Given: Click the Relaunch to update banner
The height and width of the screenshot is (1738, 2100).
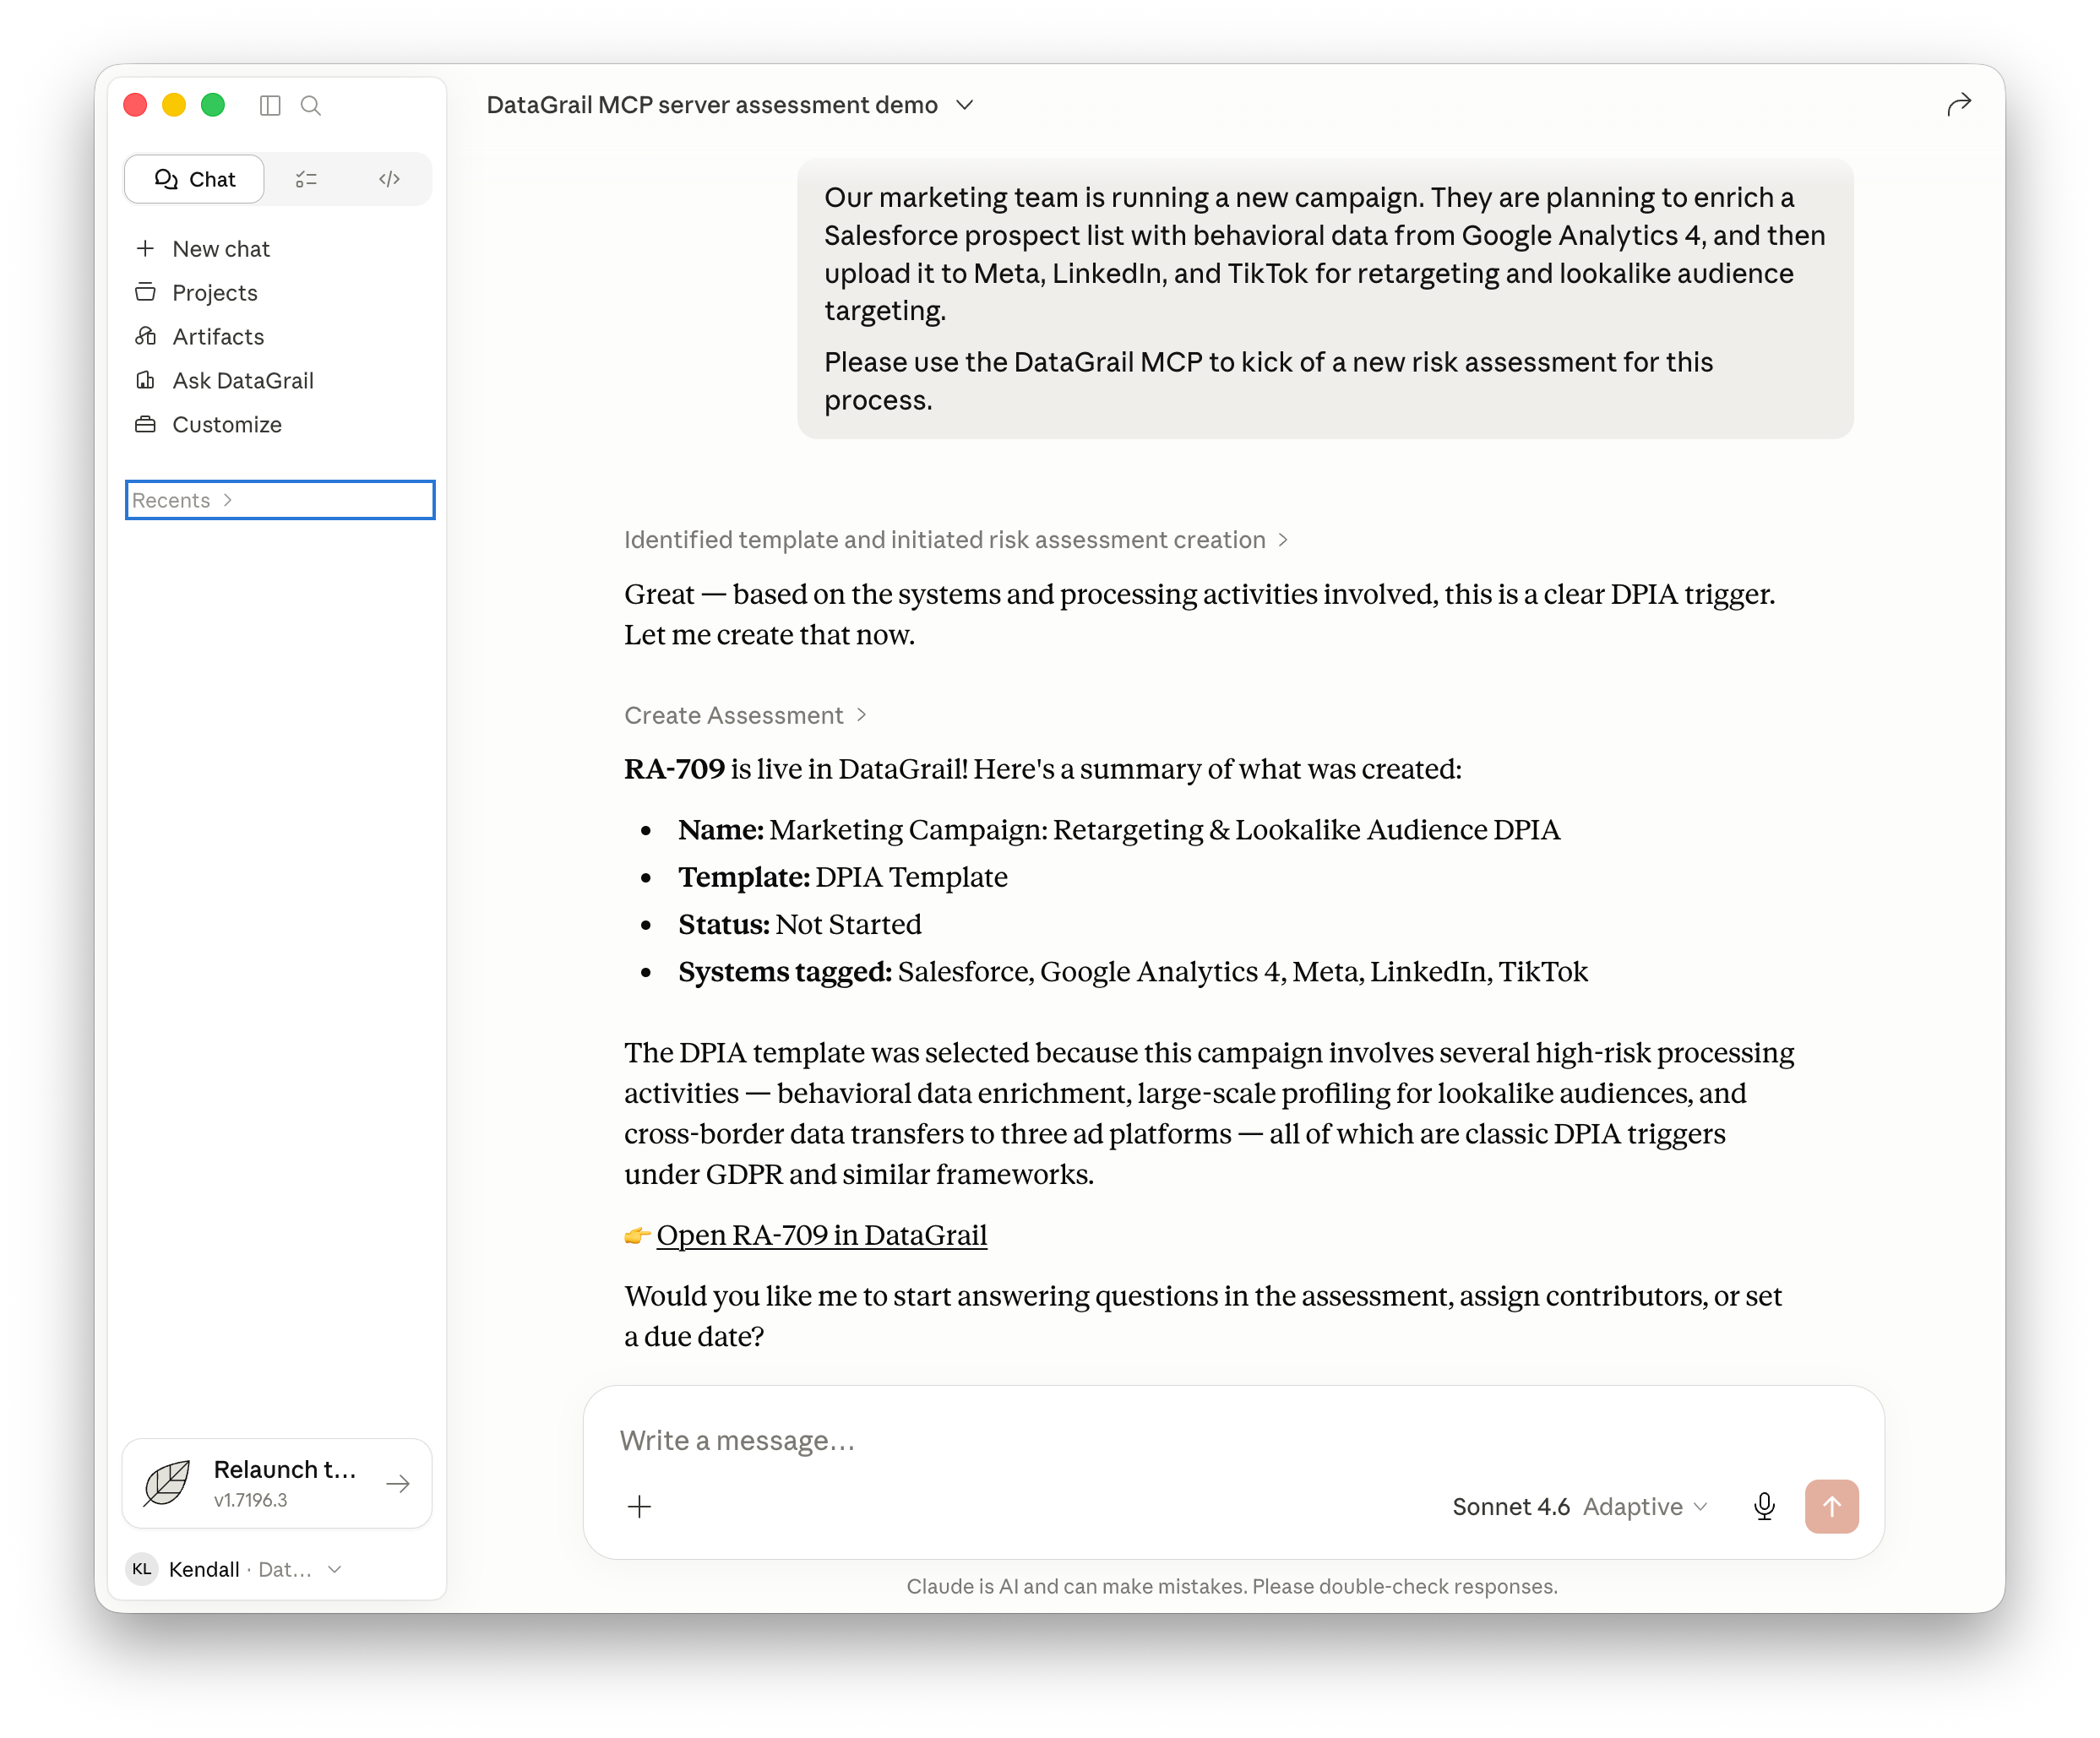Looking at the screenshot, I should click(x=277, y=1484).
